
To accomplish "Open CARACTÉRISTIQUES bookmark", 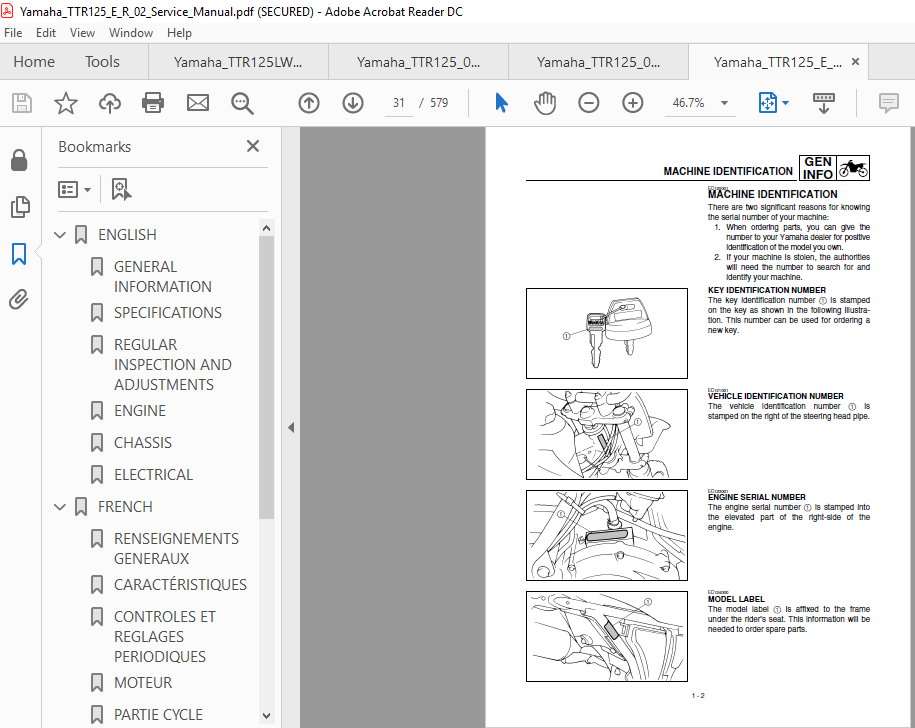I will coord(180,584).
